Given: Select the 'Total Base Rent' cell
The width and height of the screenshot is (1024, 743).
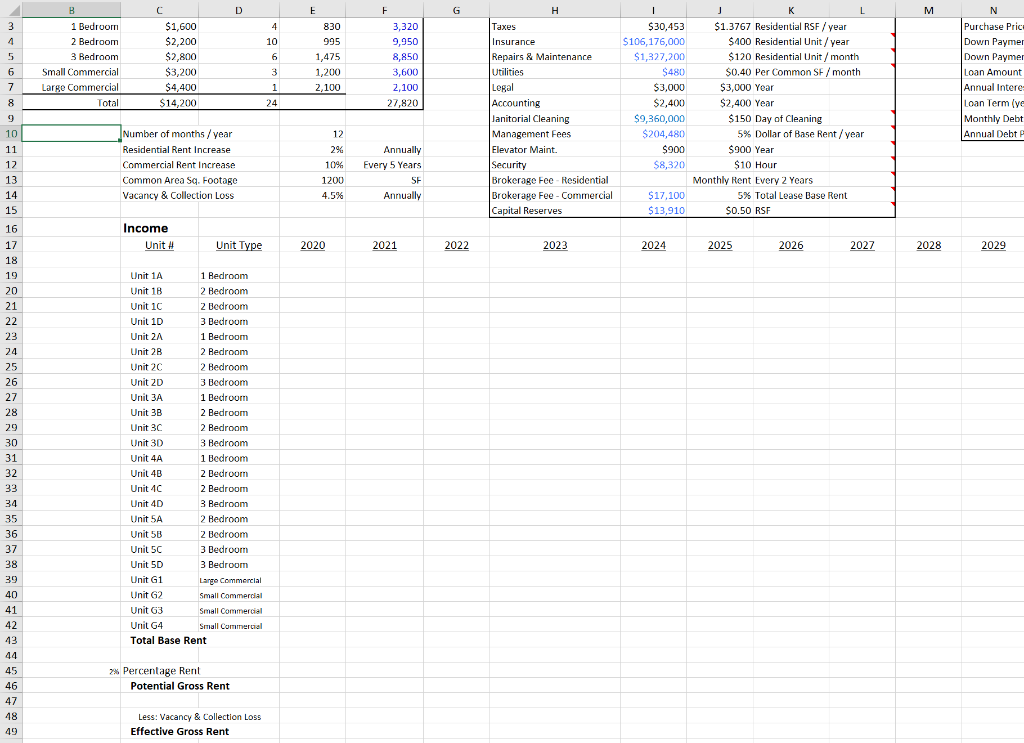Looking at the screenshot, I should tap(168, 640).
